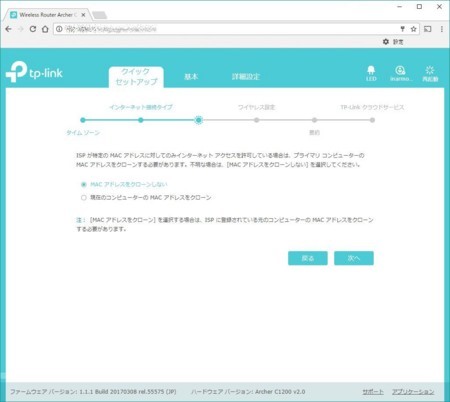
Task: Click the 設定 text beside gear
Action: [398, 42]
